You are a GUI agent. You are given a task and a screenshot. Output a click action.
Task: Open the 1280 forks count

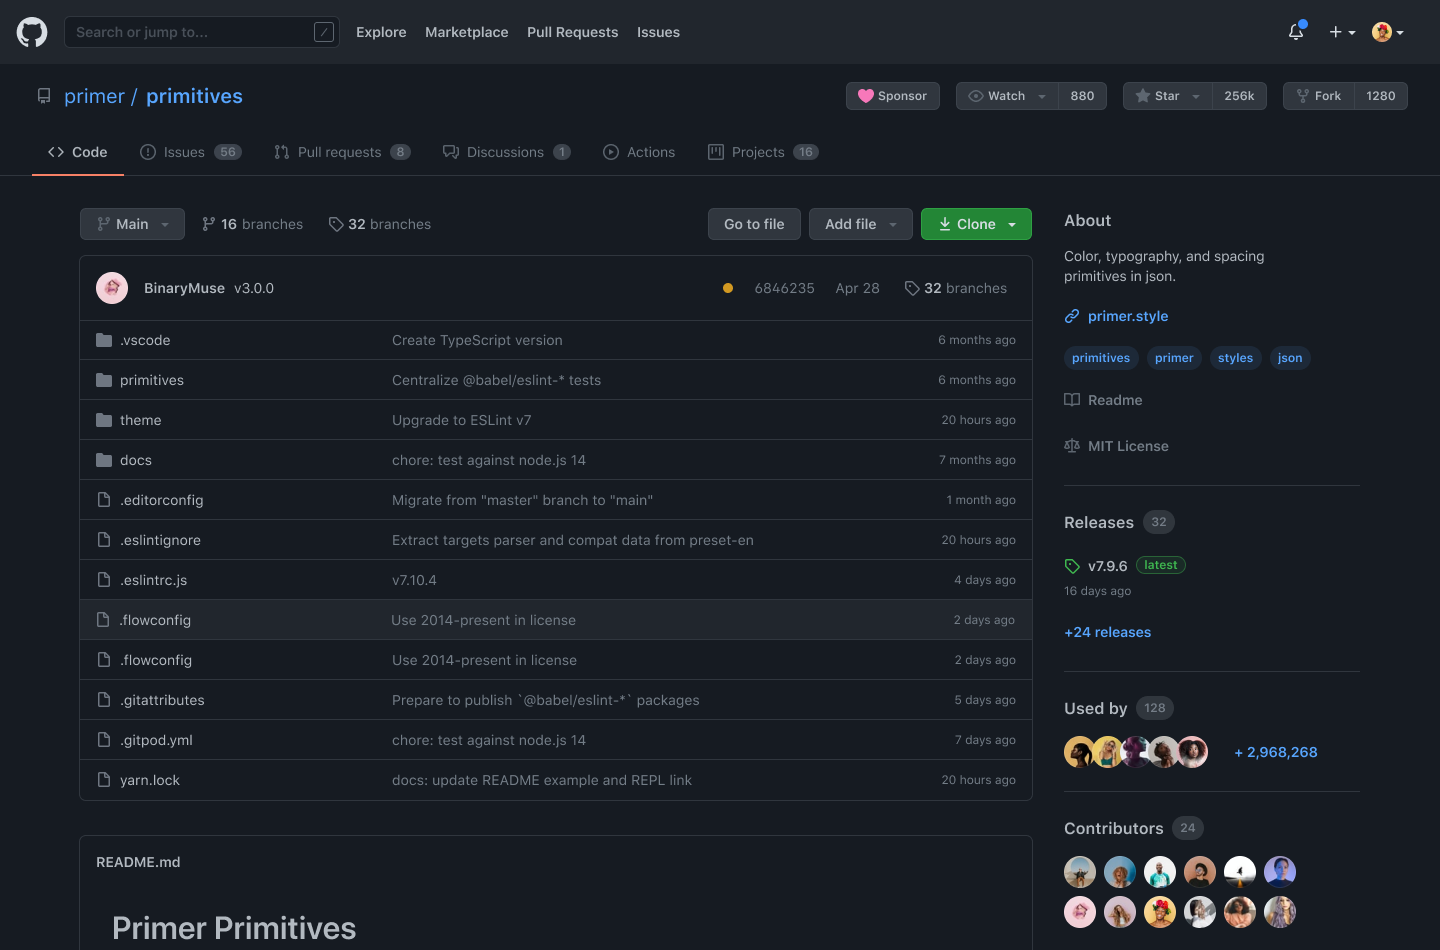[1381, 96]
